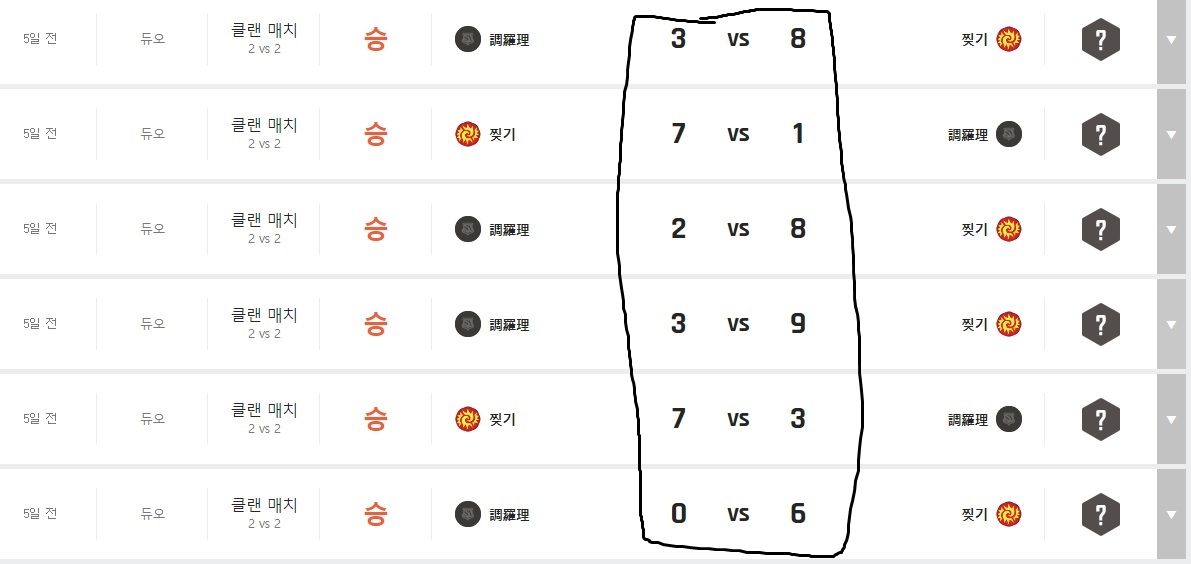Viewport: 1191px width, 564px height.
Task: Click the flame emblem in the 0 vs 6 row
Action: coord(1009,514)
